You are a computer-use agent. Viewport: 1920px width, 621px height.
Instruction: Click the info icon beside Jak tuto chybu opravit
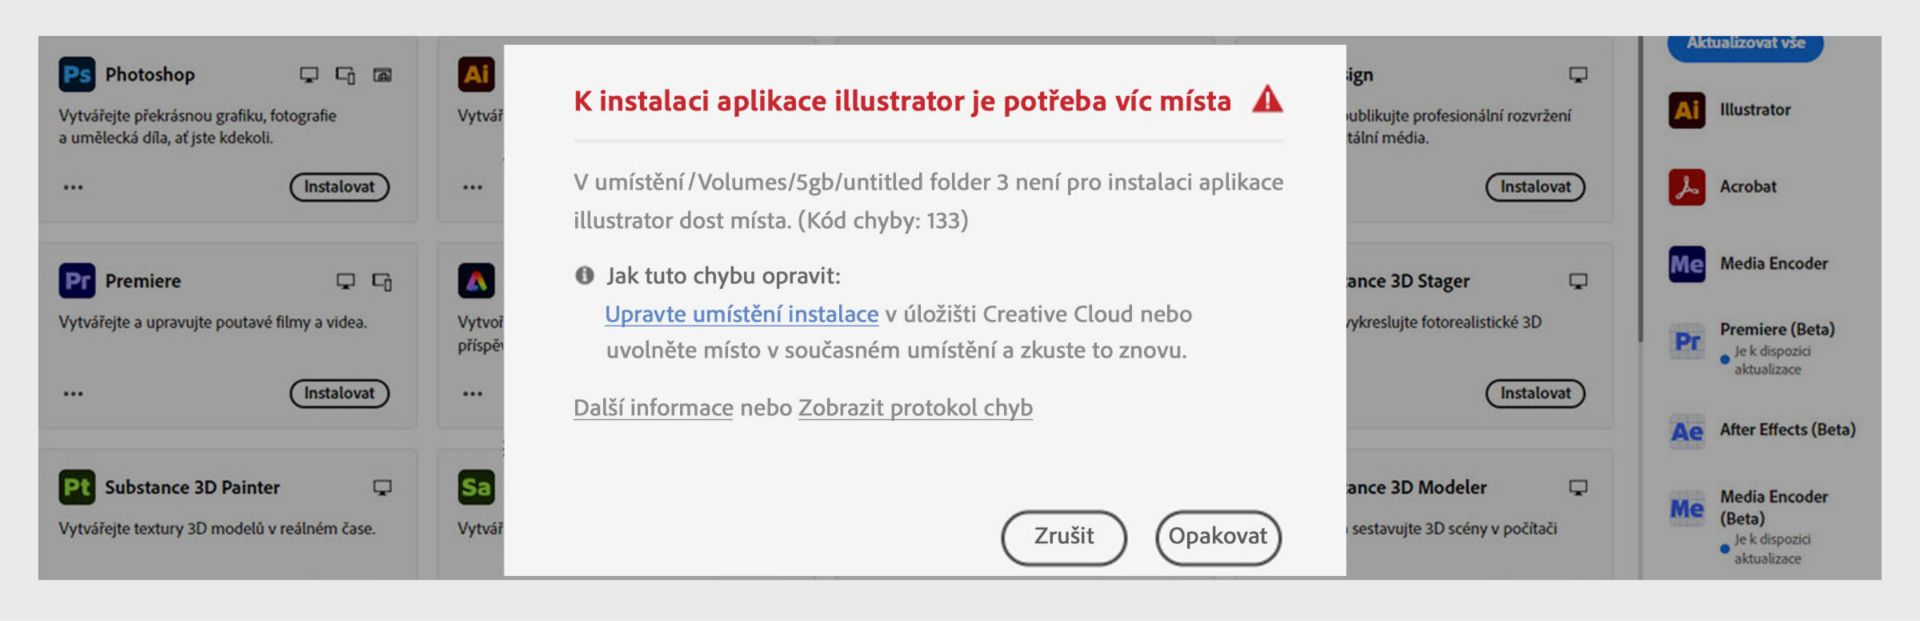point(585,276)
